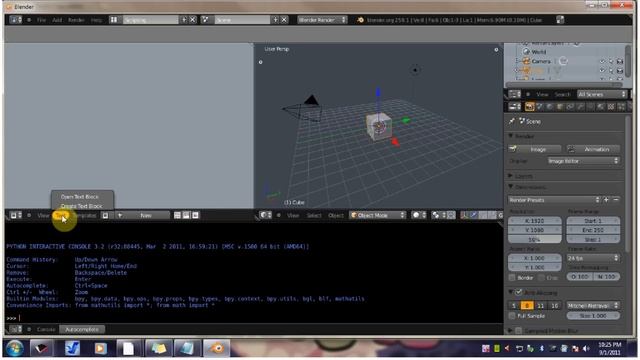Image resolution: width=640 pixels, height=360 pixels.
Task: Click the Aspect X 1.000 field
Action: pos(535,258)
